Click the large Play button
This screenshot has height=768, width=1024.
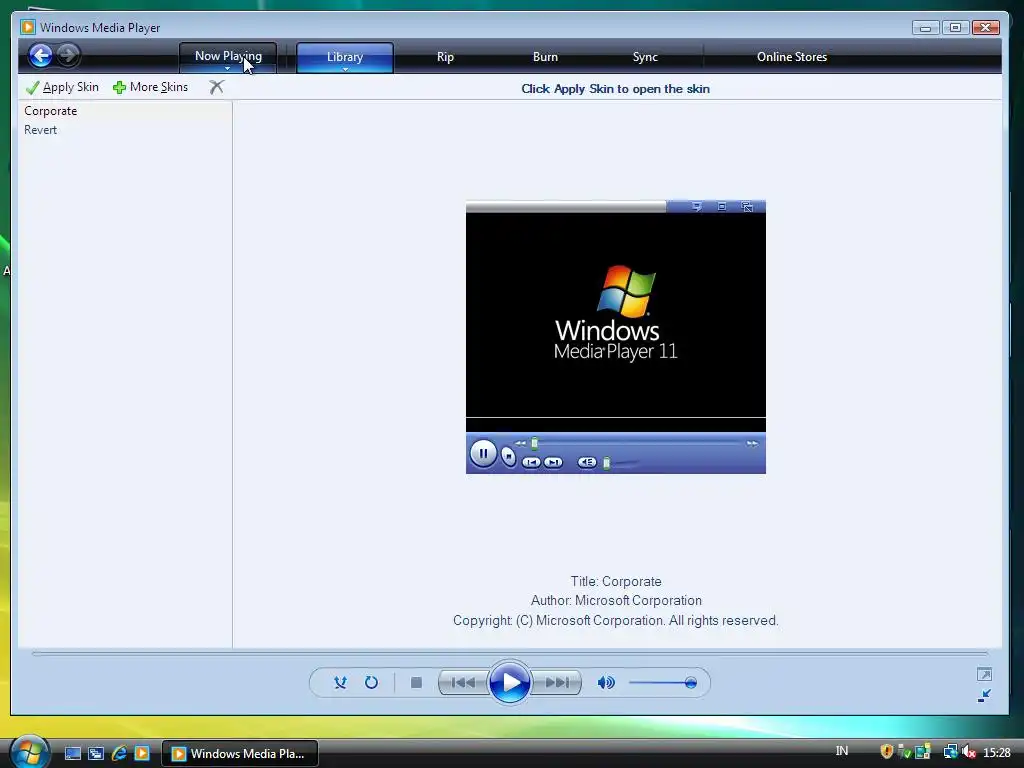509,682
